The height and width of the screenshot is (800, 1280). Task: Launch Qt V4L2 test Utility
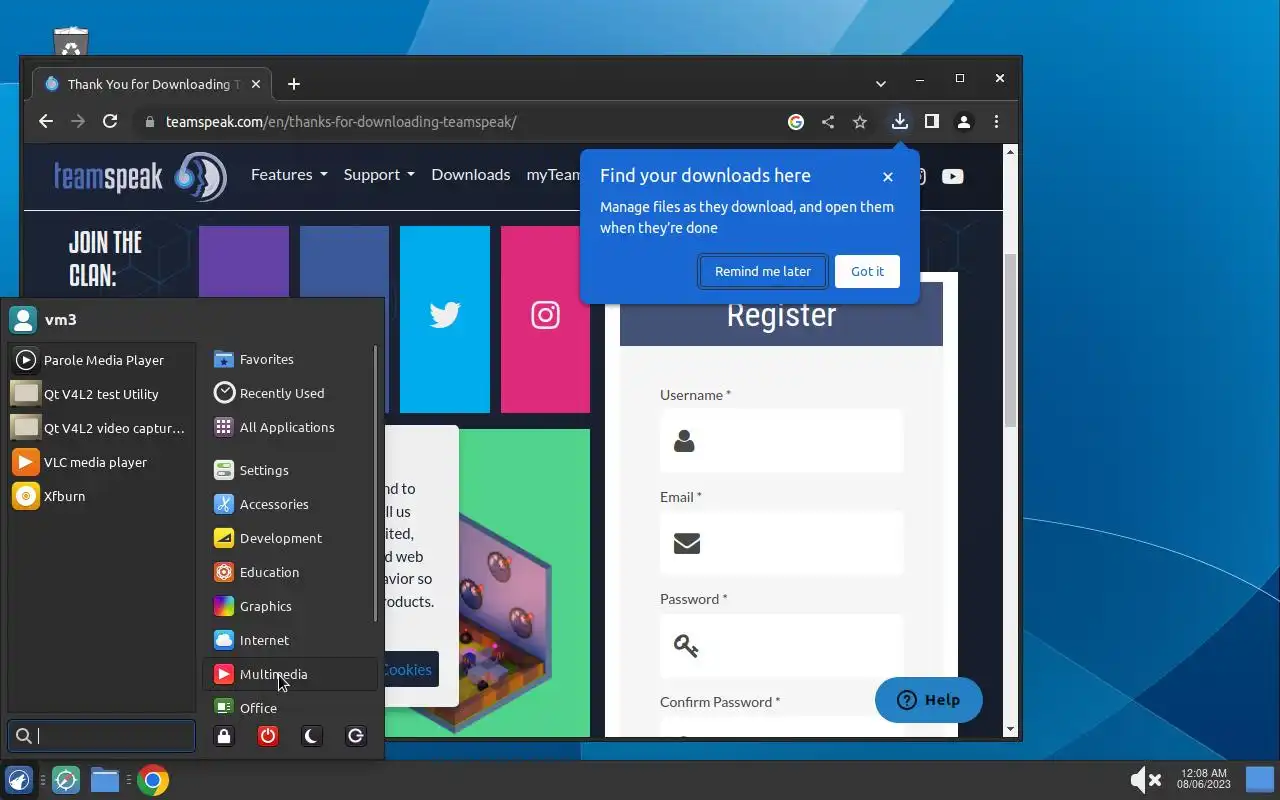101,394
